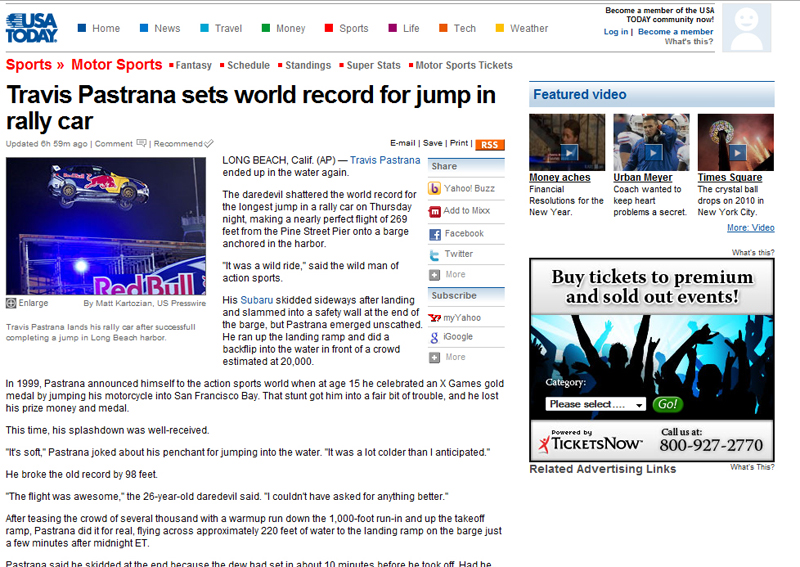The height and width of the screenshot is (567, 800).
Task: Click the Enlarge text link
Action: coord(33,303)
